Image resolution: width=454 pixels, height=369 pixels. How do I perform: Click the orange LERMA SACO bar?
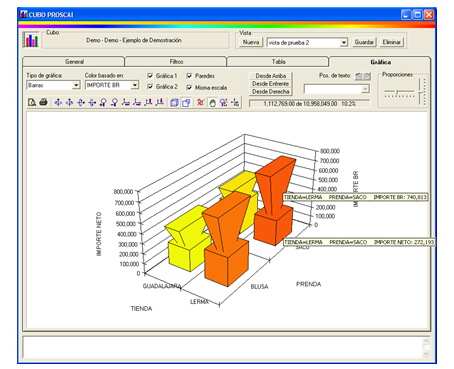(x=274, y=199)
